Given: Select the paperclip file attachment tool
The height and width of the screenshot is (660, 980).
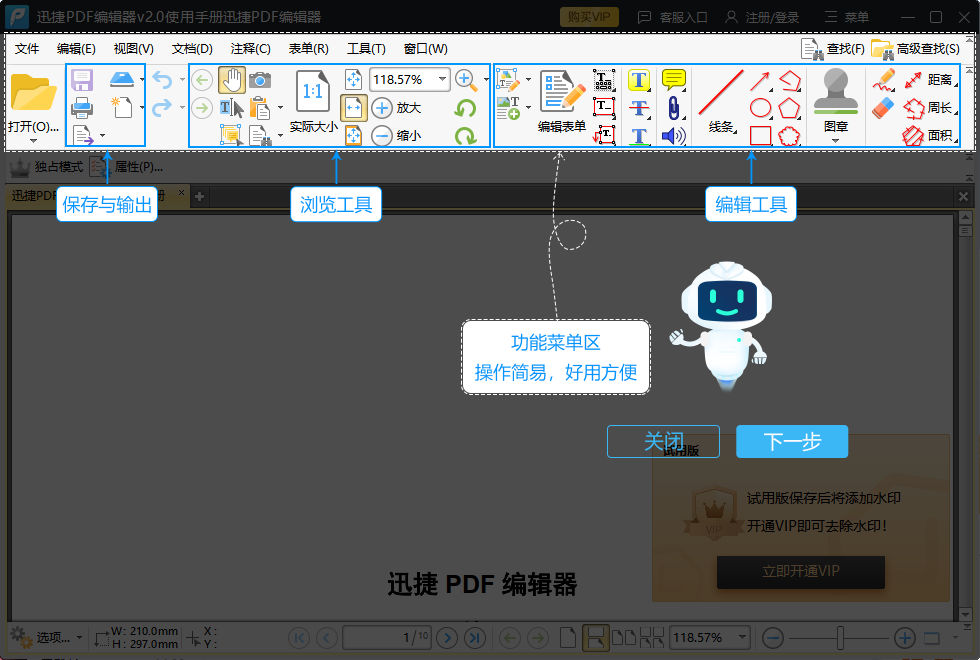Looking at the screenshot, I should click(674, 108).
